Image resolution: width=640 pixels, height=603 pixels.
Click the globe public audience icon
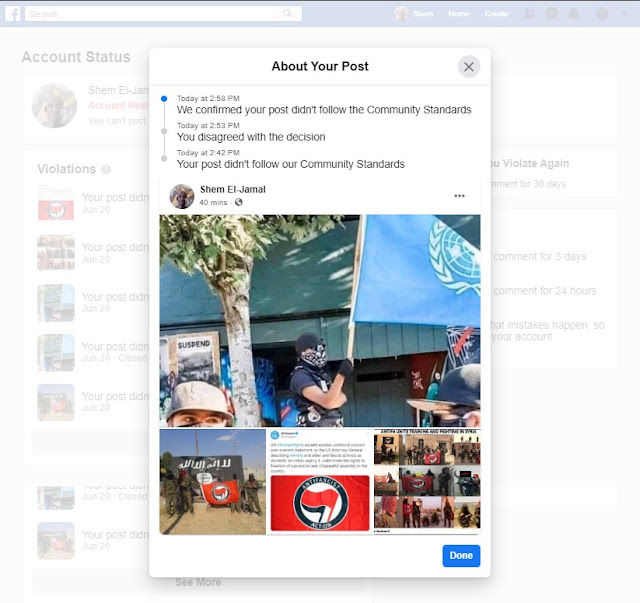click(x=239, y=202)
